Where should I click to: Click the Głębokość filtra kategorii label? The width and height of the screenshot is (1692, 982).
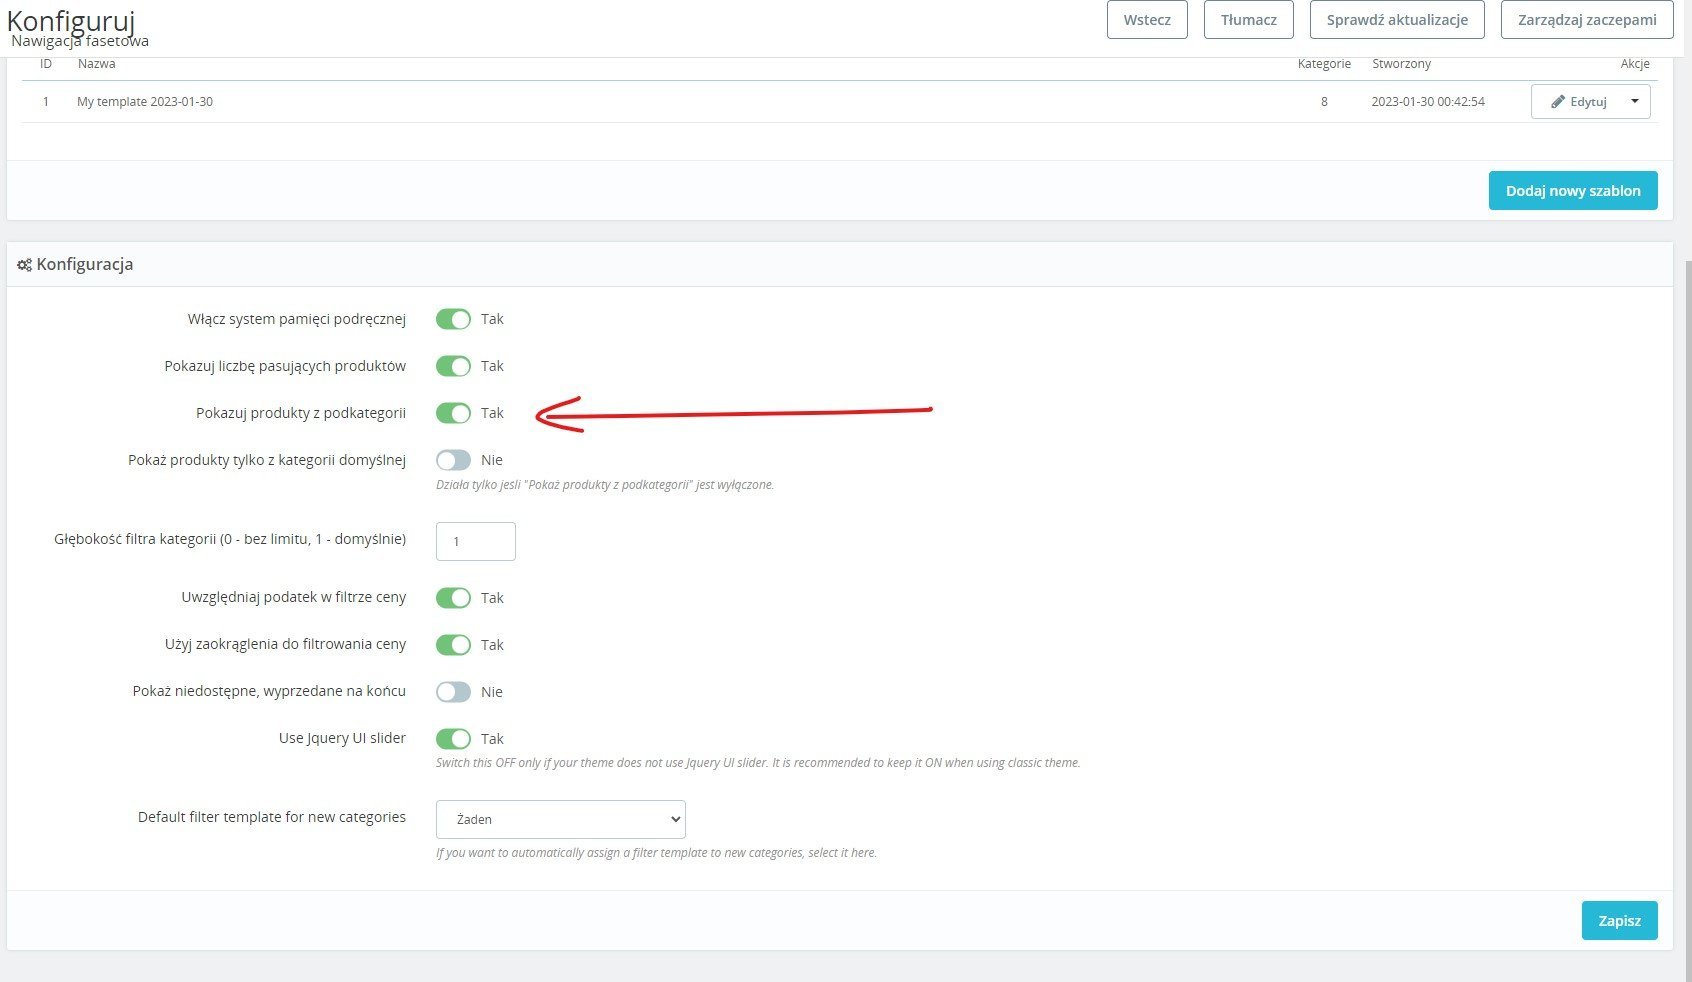[230, 539]
